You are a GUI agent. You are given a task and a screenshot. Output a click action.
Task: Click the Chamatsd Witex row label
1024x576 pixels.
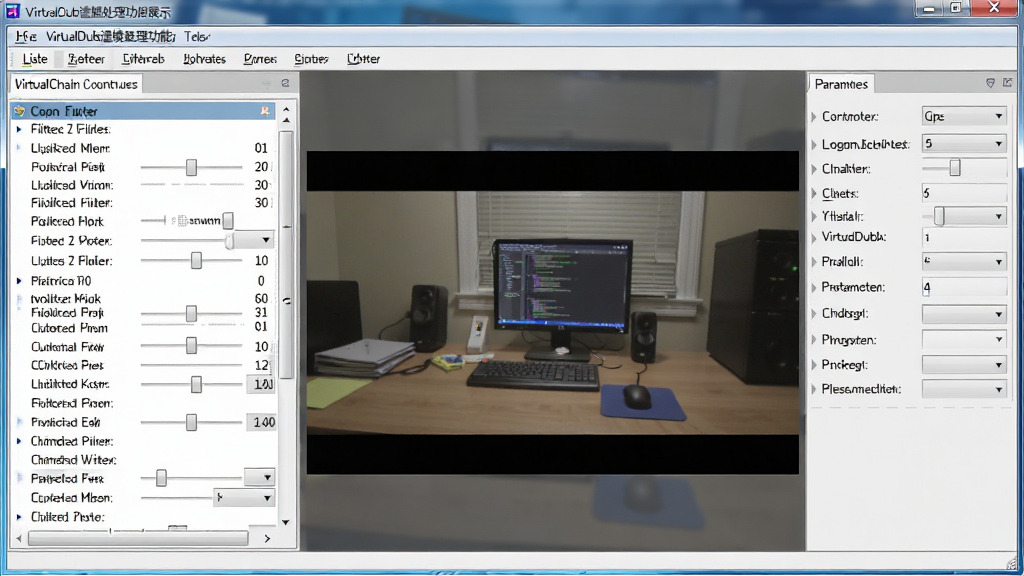(x=73, y=460)
